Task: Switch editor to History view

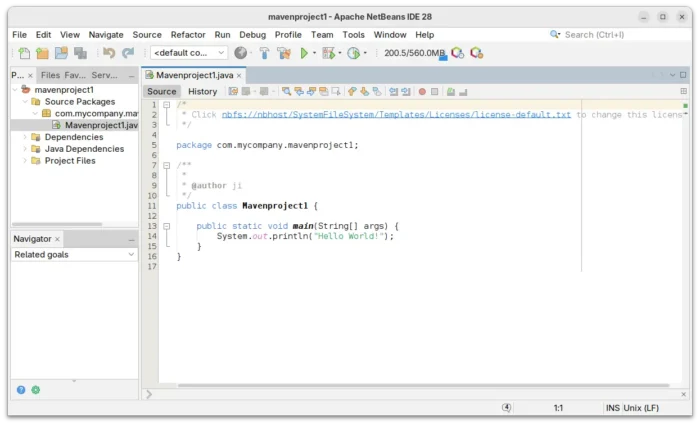Action: pyautogui.click(x=202, y=91)
